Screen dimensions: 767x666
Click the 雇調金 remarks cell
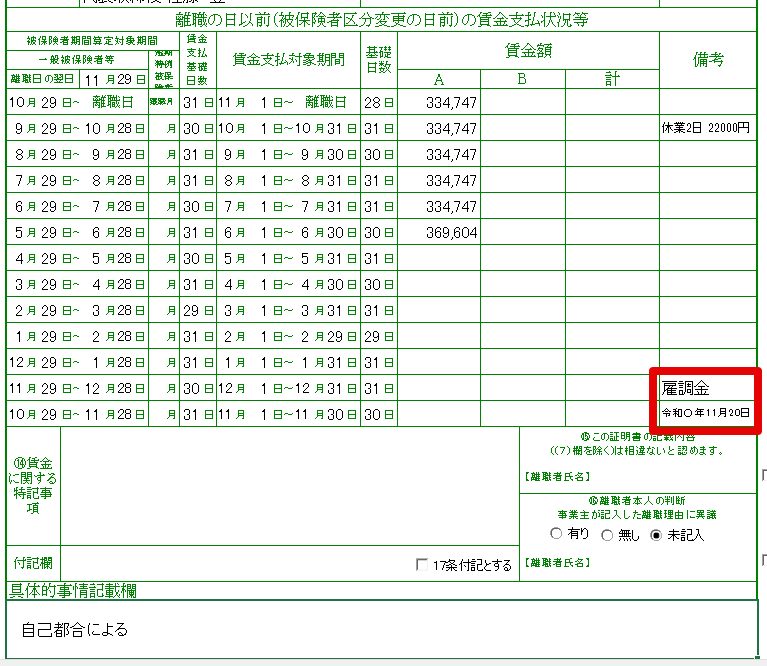[x=707, y=388]
